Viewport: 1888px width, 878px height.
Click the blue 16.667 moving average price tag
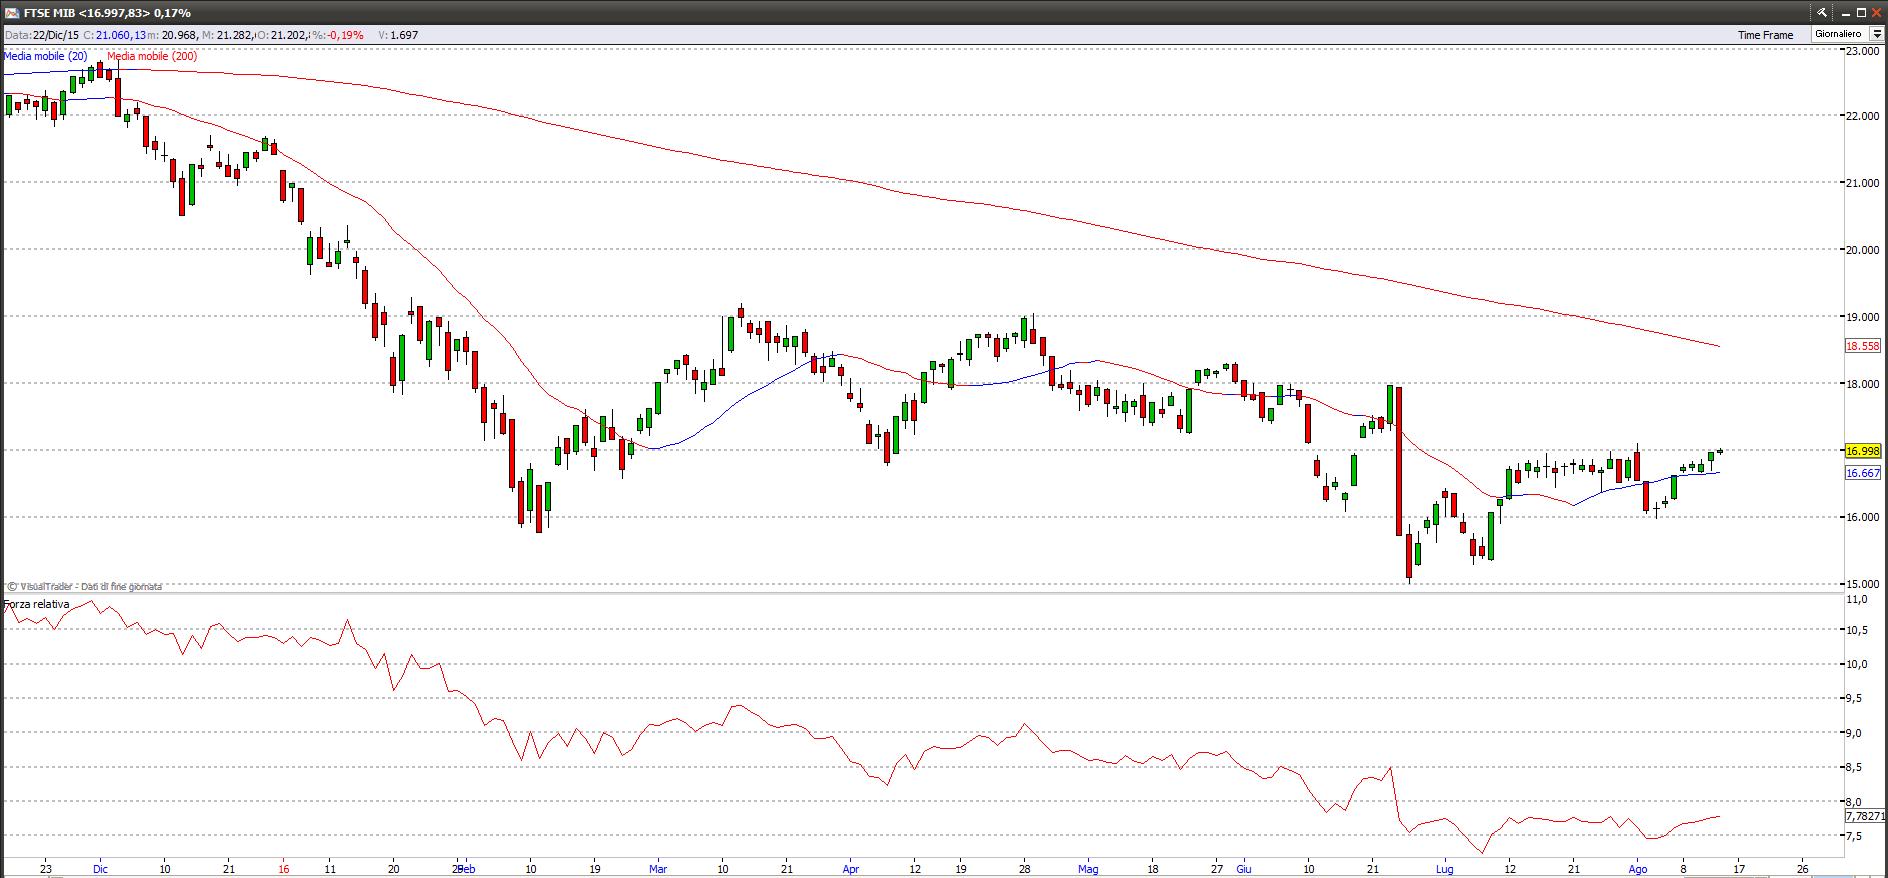click(1862, 473)
